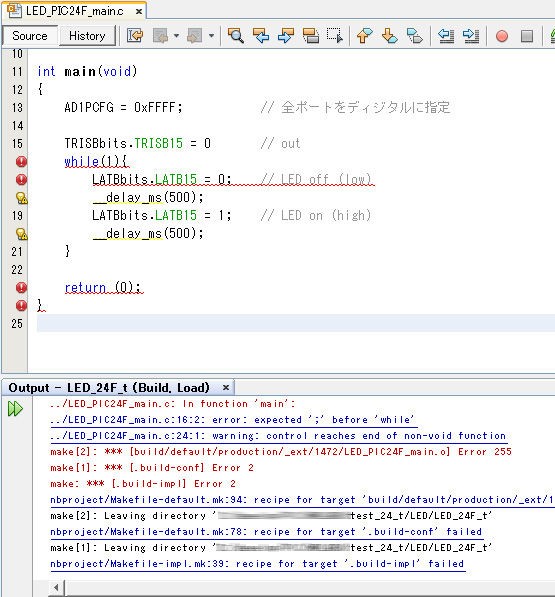Click Shift Line Left icon
The image size is (555, 597).
pos(446,36)
